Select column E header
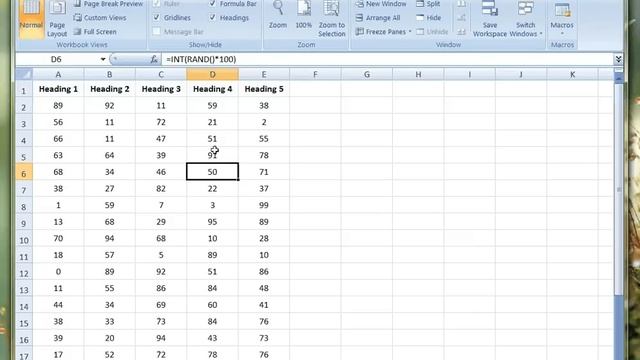The image size is (640, 360). 264,74
